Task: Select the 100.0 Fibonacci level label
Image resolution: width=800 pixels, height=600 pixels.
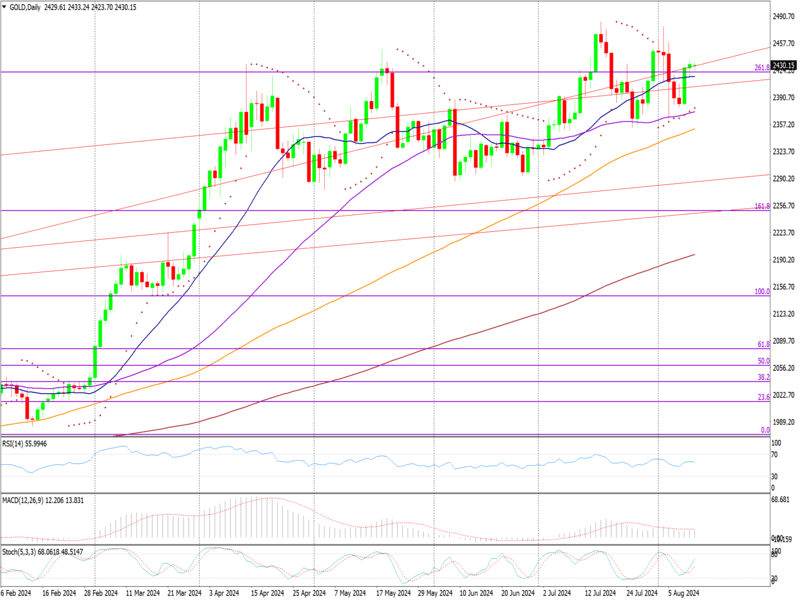Action: click(x=761, y=292)
